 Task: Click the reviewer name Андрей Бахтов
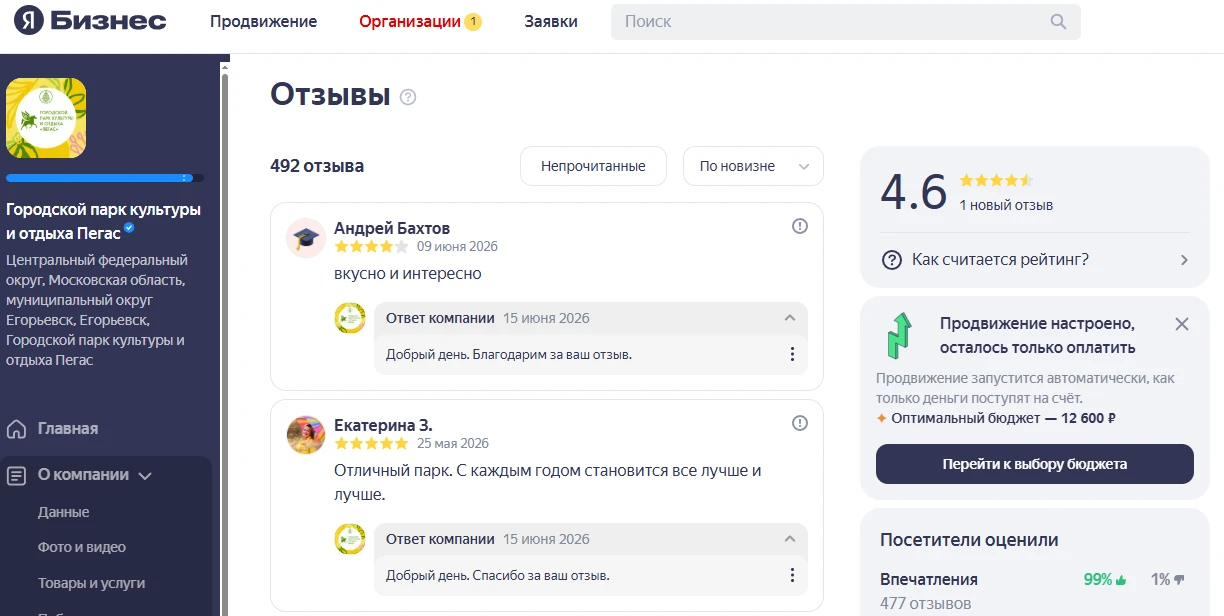(x=392, y=228)
